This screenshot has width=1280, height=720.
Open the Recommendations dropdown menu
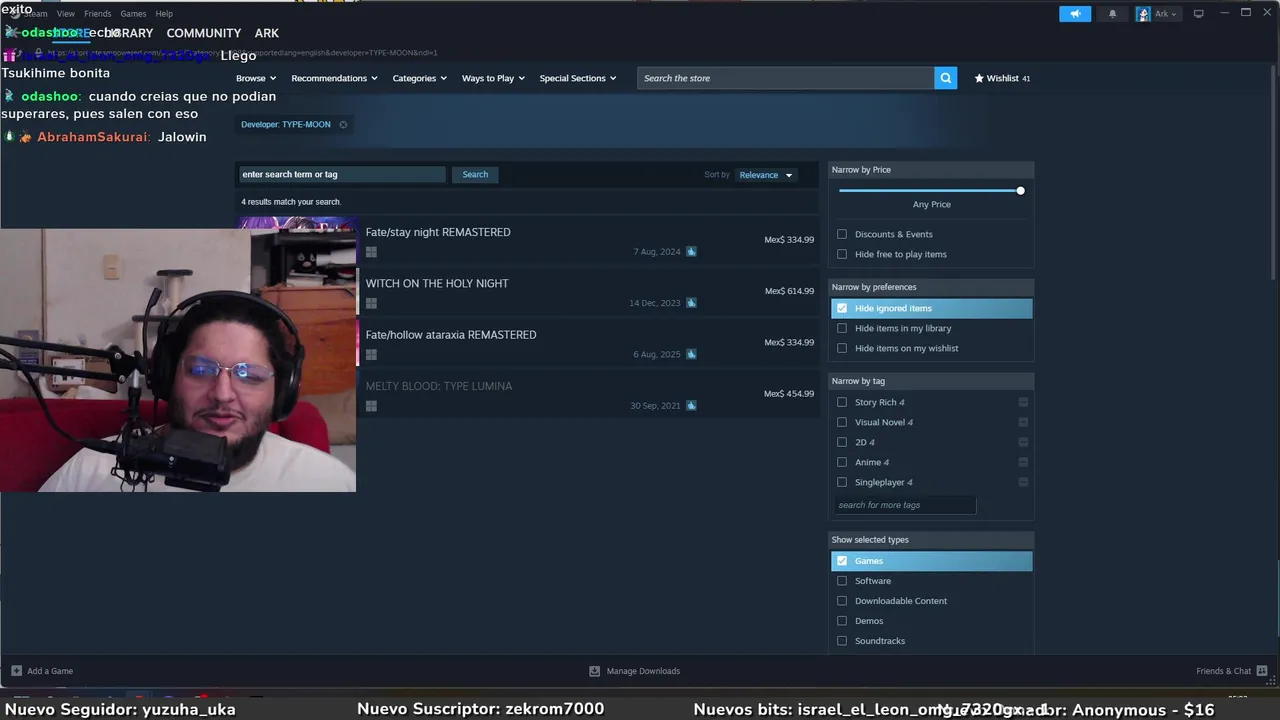[334, 78]
